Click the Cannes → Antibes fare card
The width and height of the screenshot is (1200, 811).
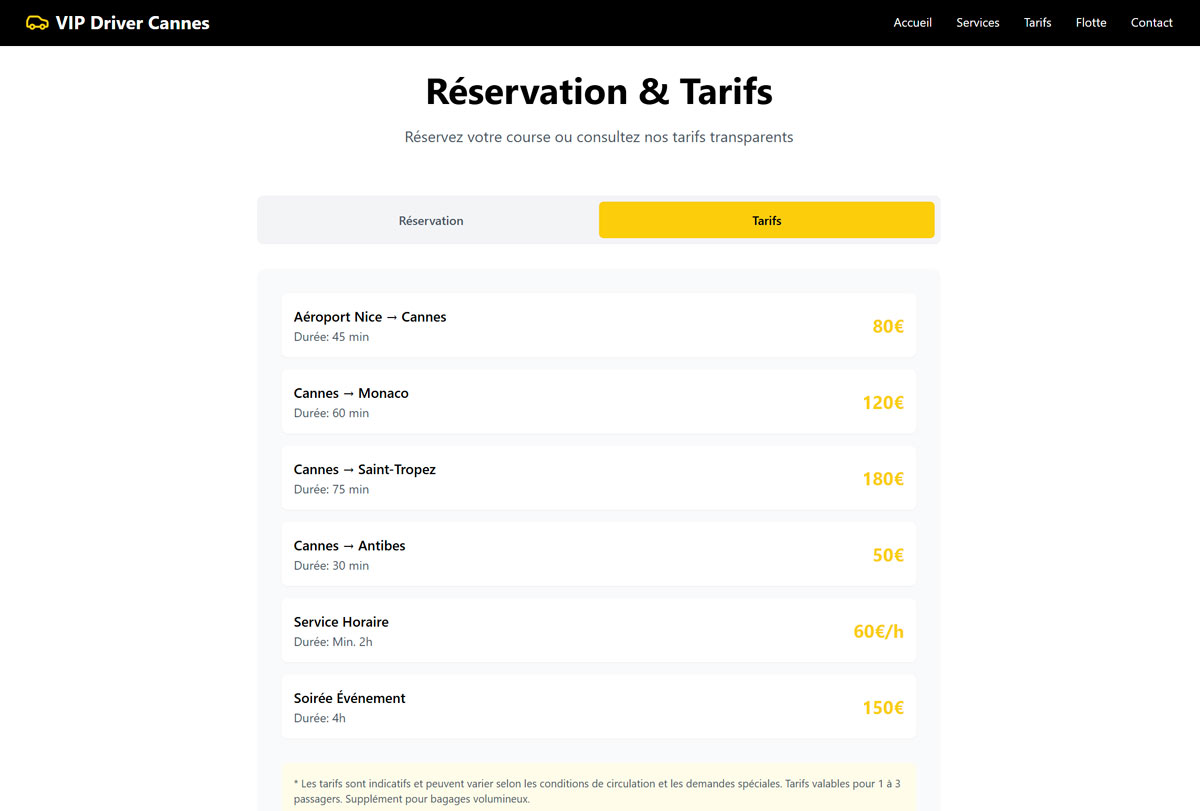(x=598, y=555)
